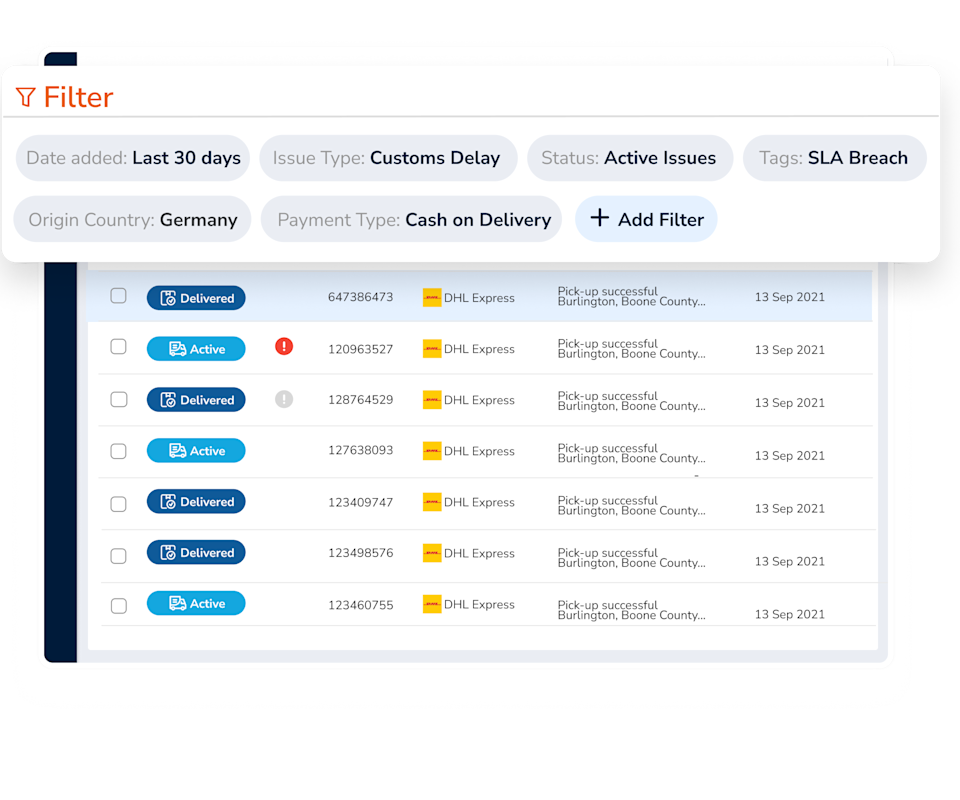
Task: Select checkbox for shipment 127638093
Action: (118, 452)
